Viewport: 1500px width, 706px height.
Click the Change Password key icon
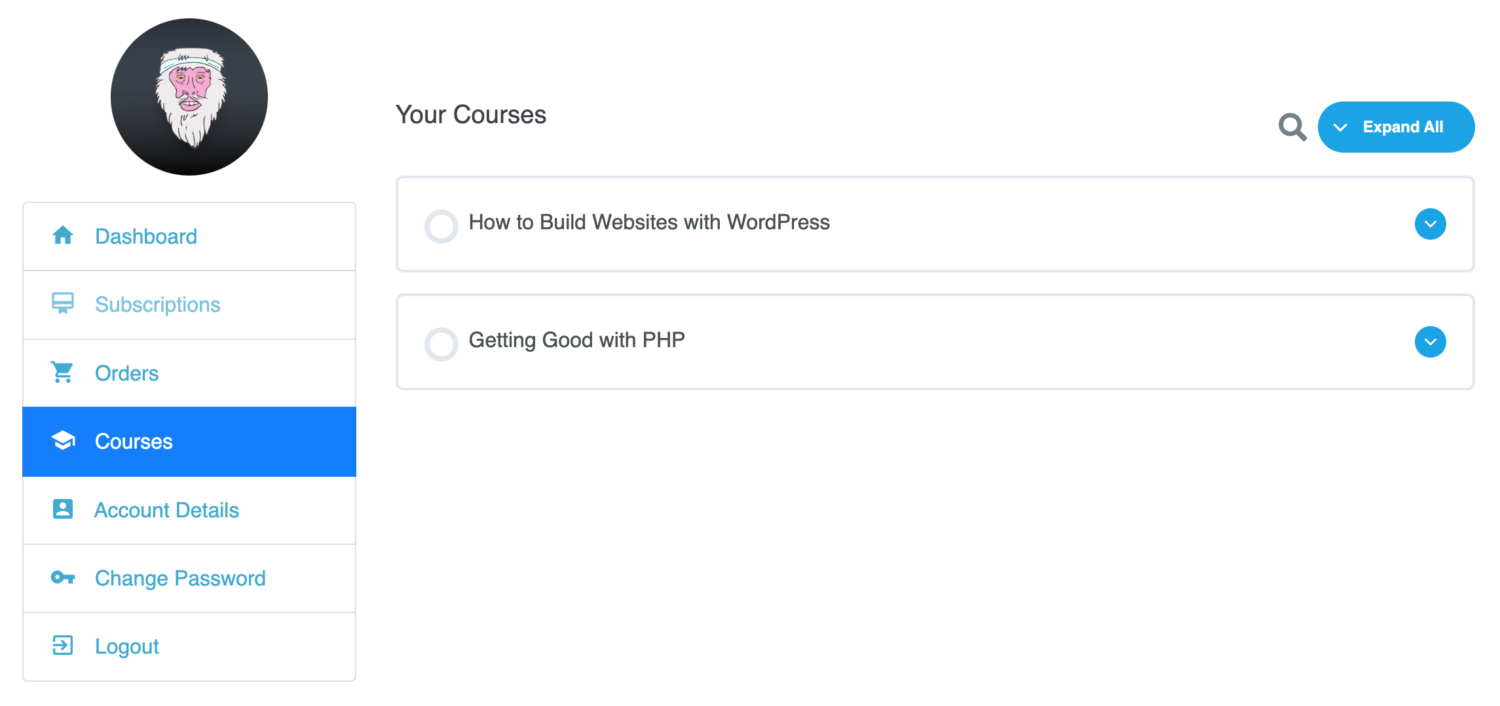(62, 578)
